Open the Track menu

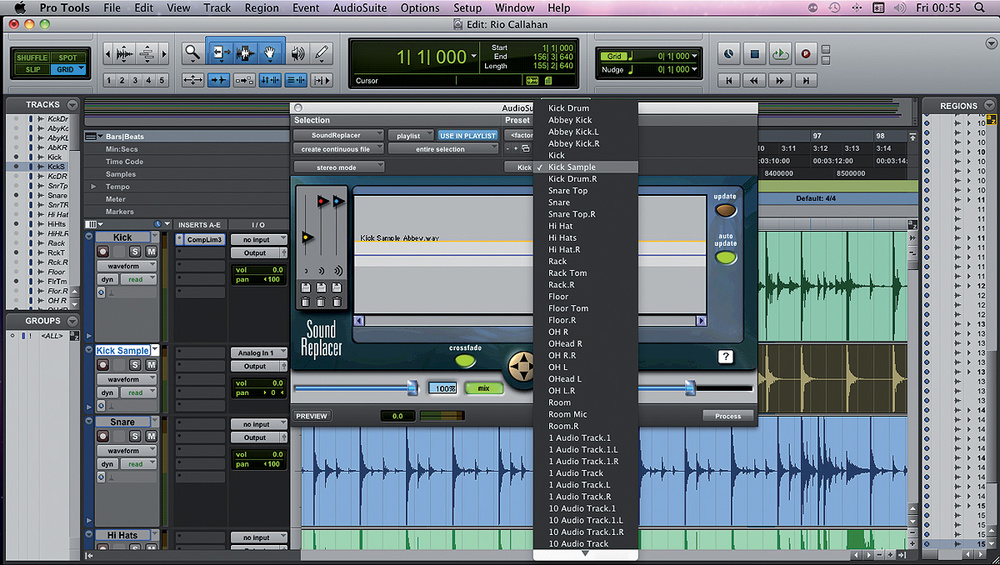(x=217, y=8)
